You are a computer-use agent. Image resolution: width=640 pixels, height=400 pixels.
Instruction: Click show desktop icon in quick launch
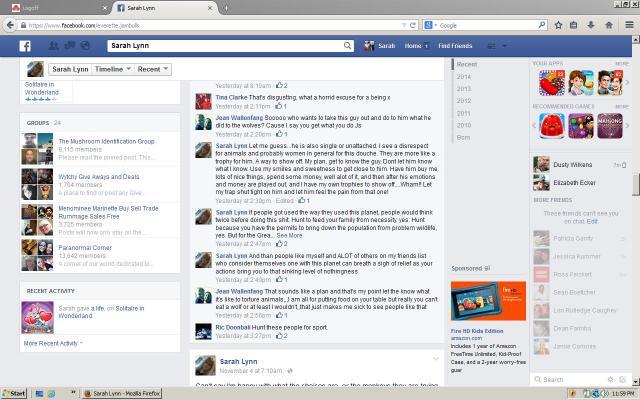point(39,394)
